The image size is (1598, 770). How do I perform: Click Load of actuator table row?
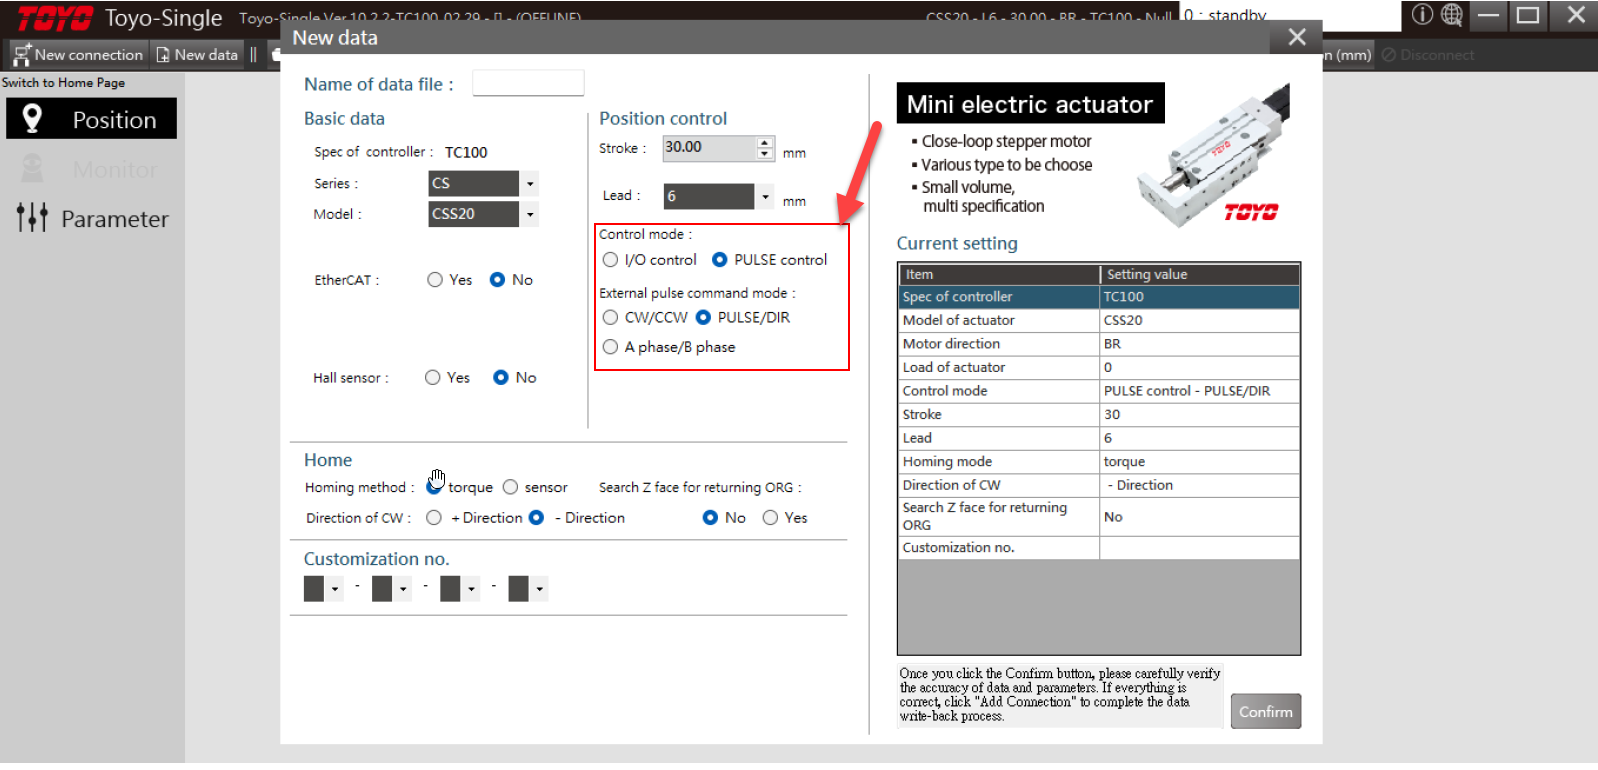[1099, 367]
